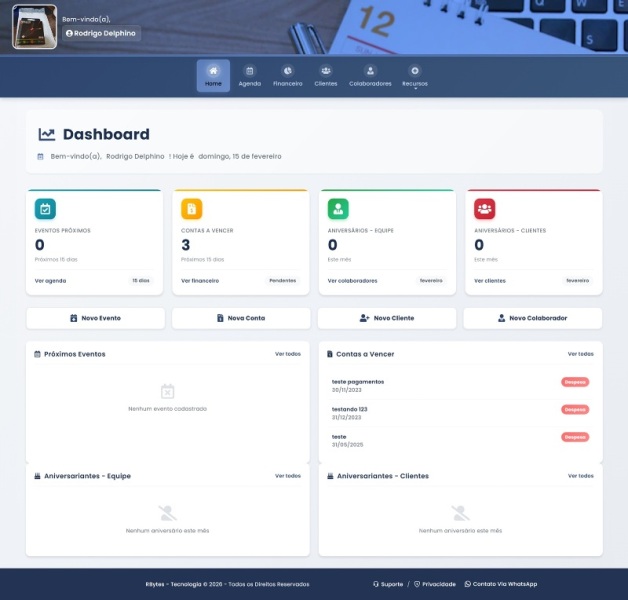This screenshot has width=628, height=600.
Task: Click the Aniversários Equipe green icon
Action: click(338, 209)
